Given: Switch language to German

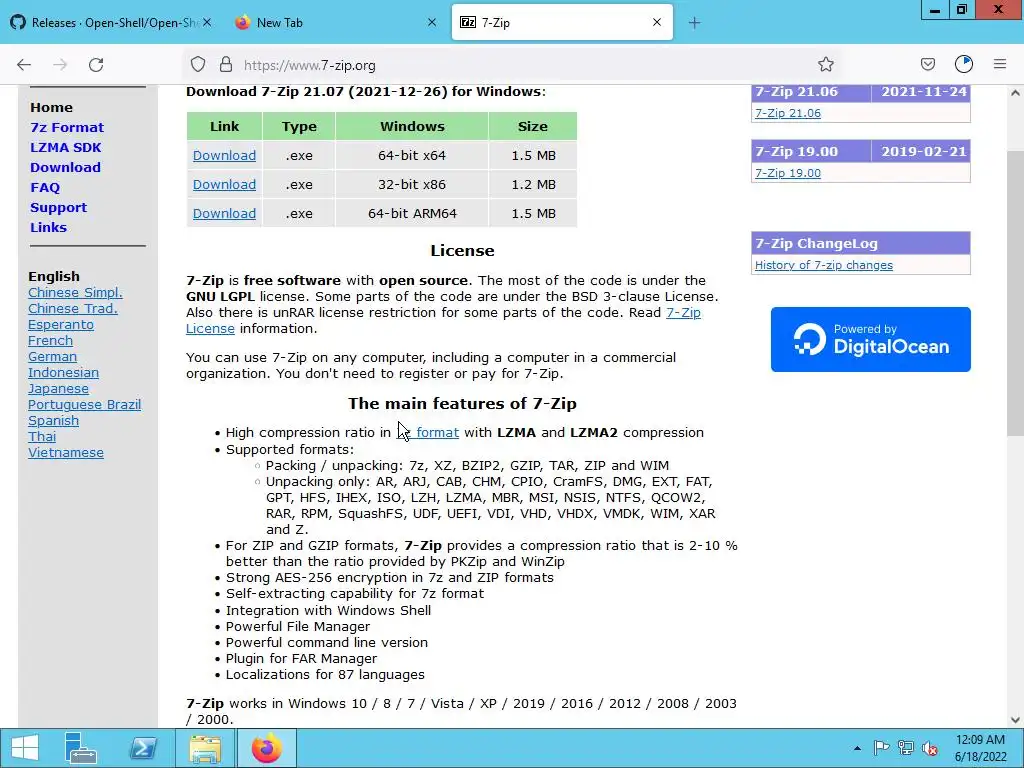Looking at the screenshot, I should click(52, 357).
